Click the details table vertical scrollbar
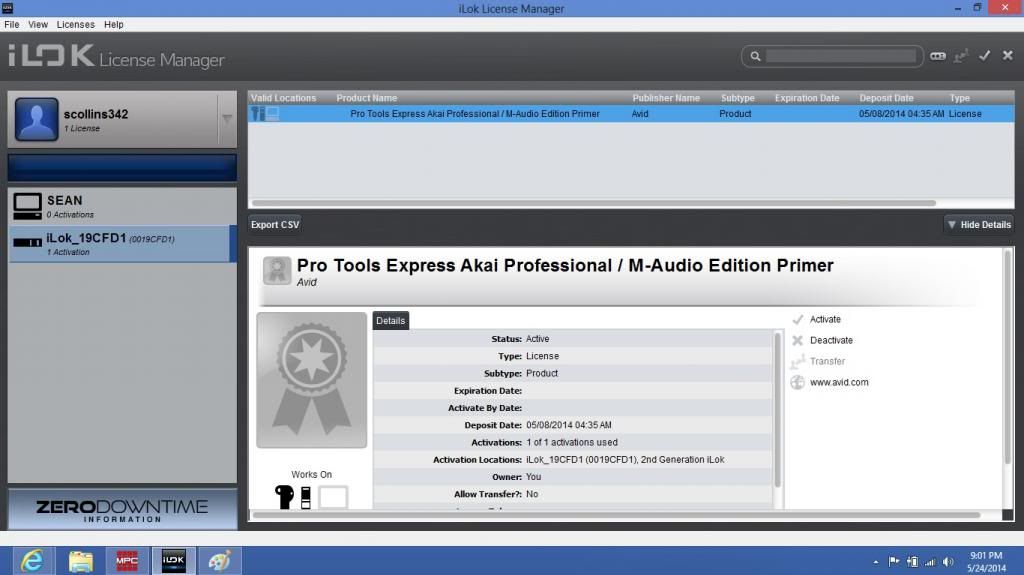 point(777,410)
